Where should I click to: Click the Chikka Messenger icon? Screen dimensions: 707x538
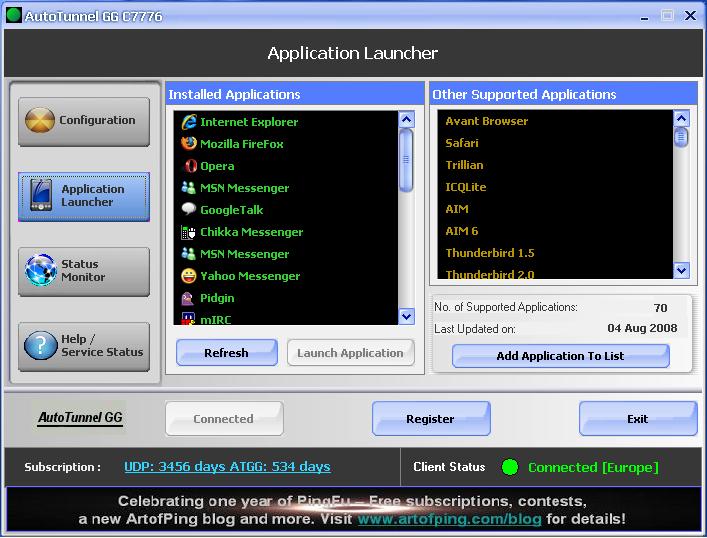click(x=188, y=232)
